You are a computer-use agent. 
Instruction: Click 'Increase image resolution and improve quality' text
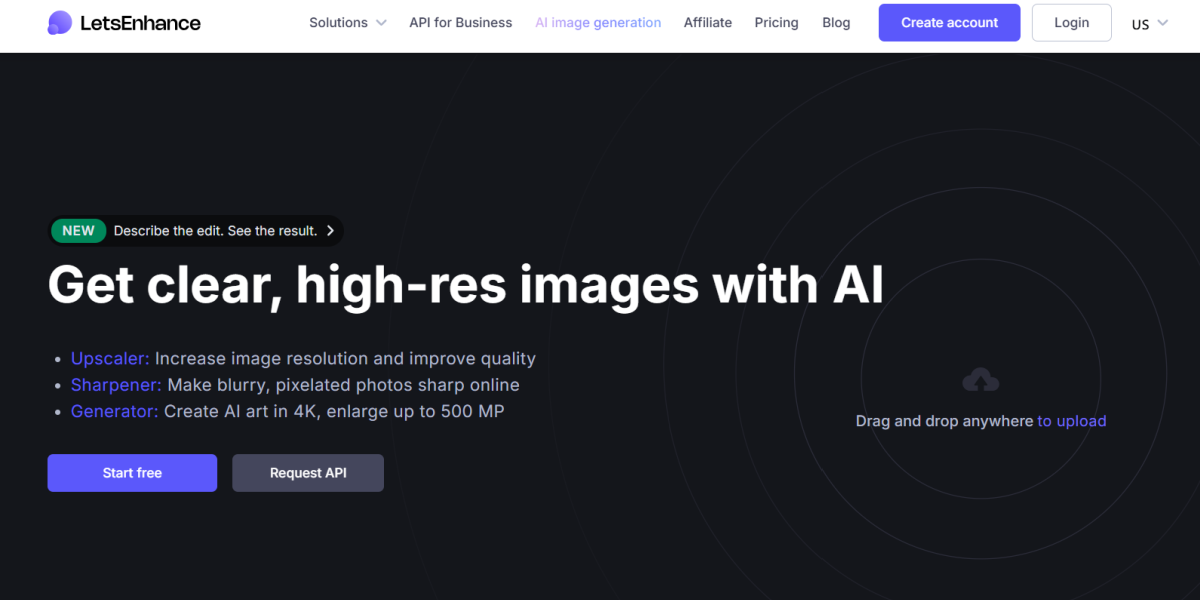345,358
